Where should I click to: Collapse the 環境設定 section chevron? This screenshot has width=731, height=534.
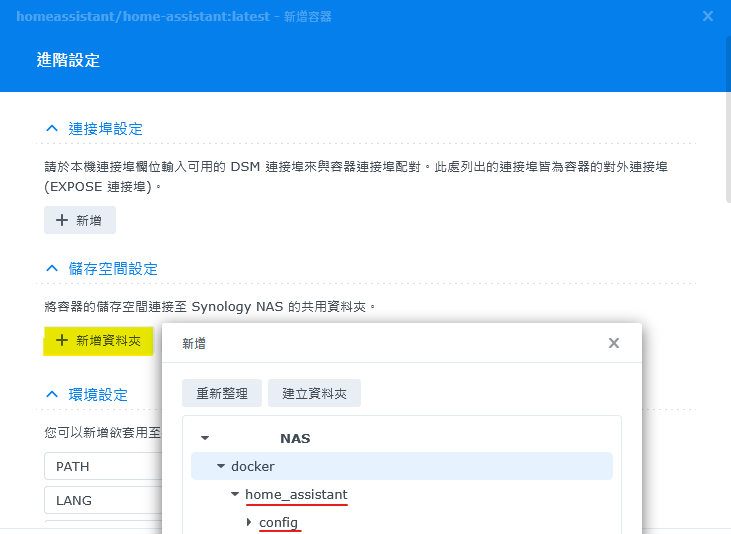point(52,395)
